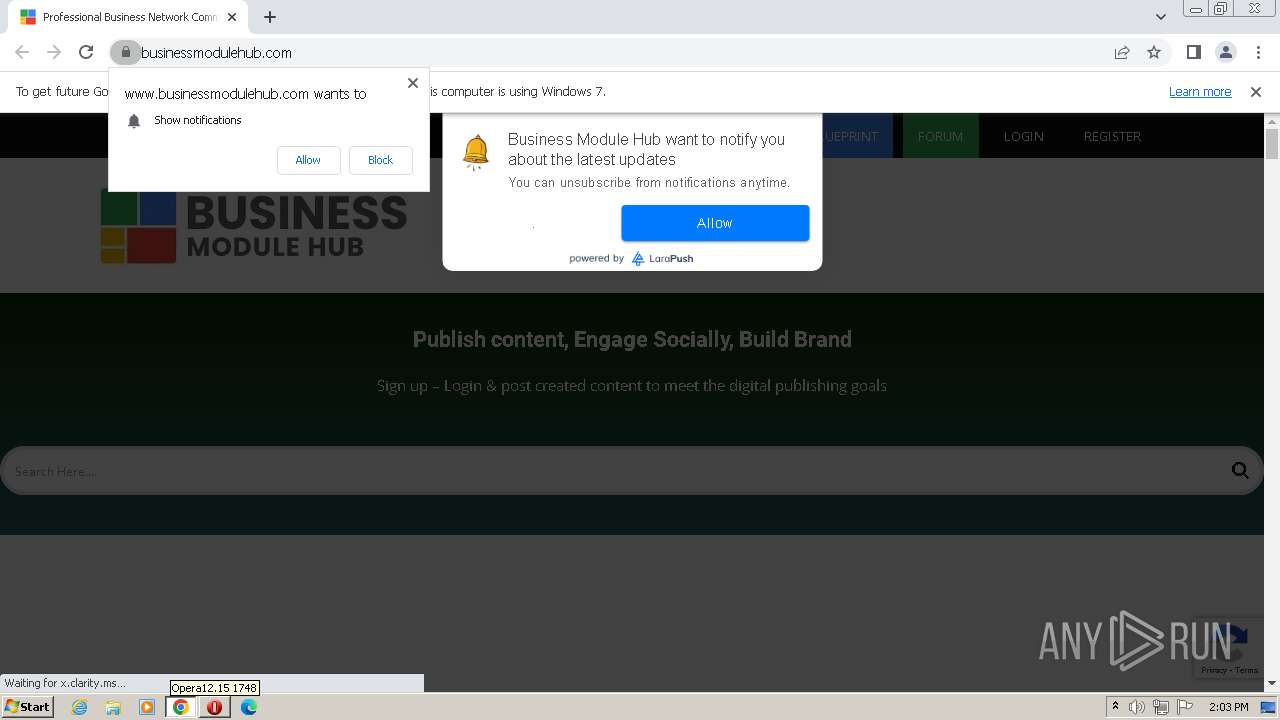Click the Learn more link in the info bar
This screenshot has height=720, width=1280.
[1200, 91]
